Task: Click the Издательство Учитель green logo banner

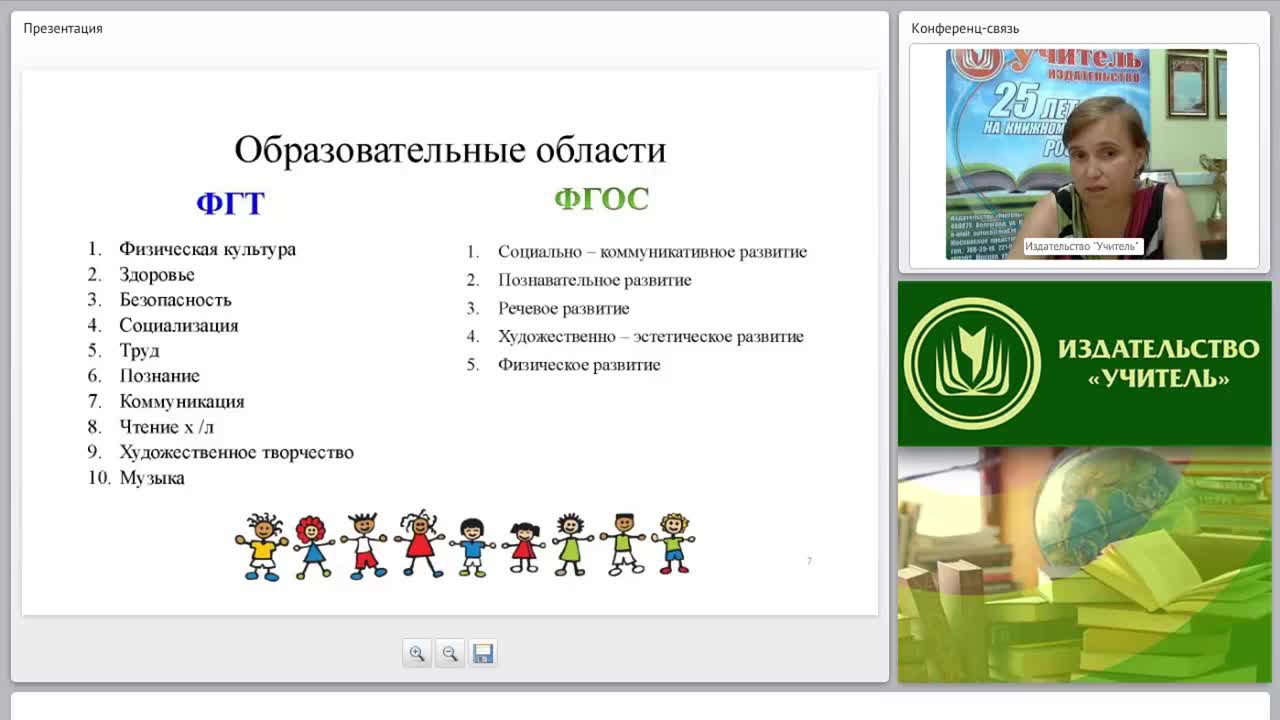Action: (x=1085, y=364)
